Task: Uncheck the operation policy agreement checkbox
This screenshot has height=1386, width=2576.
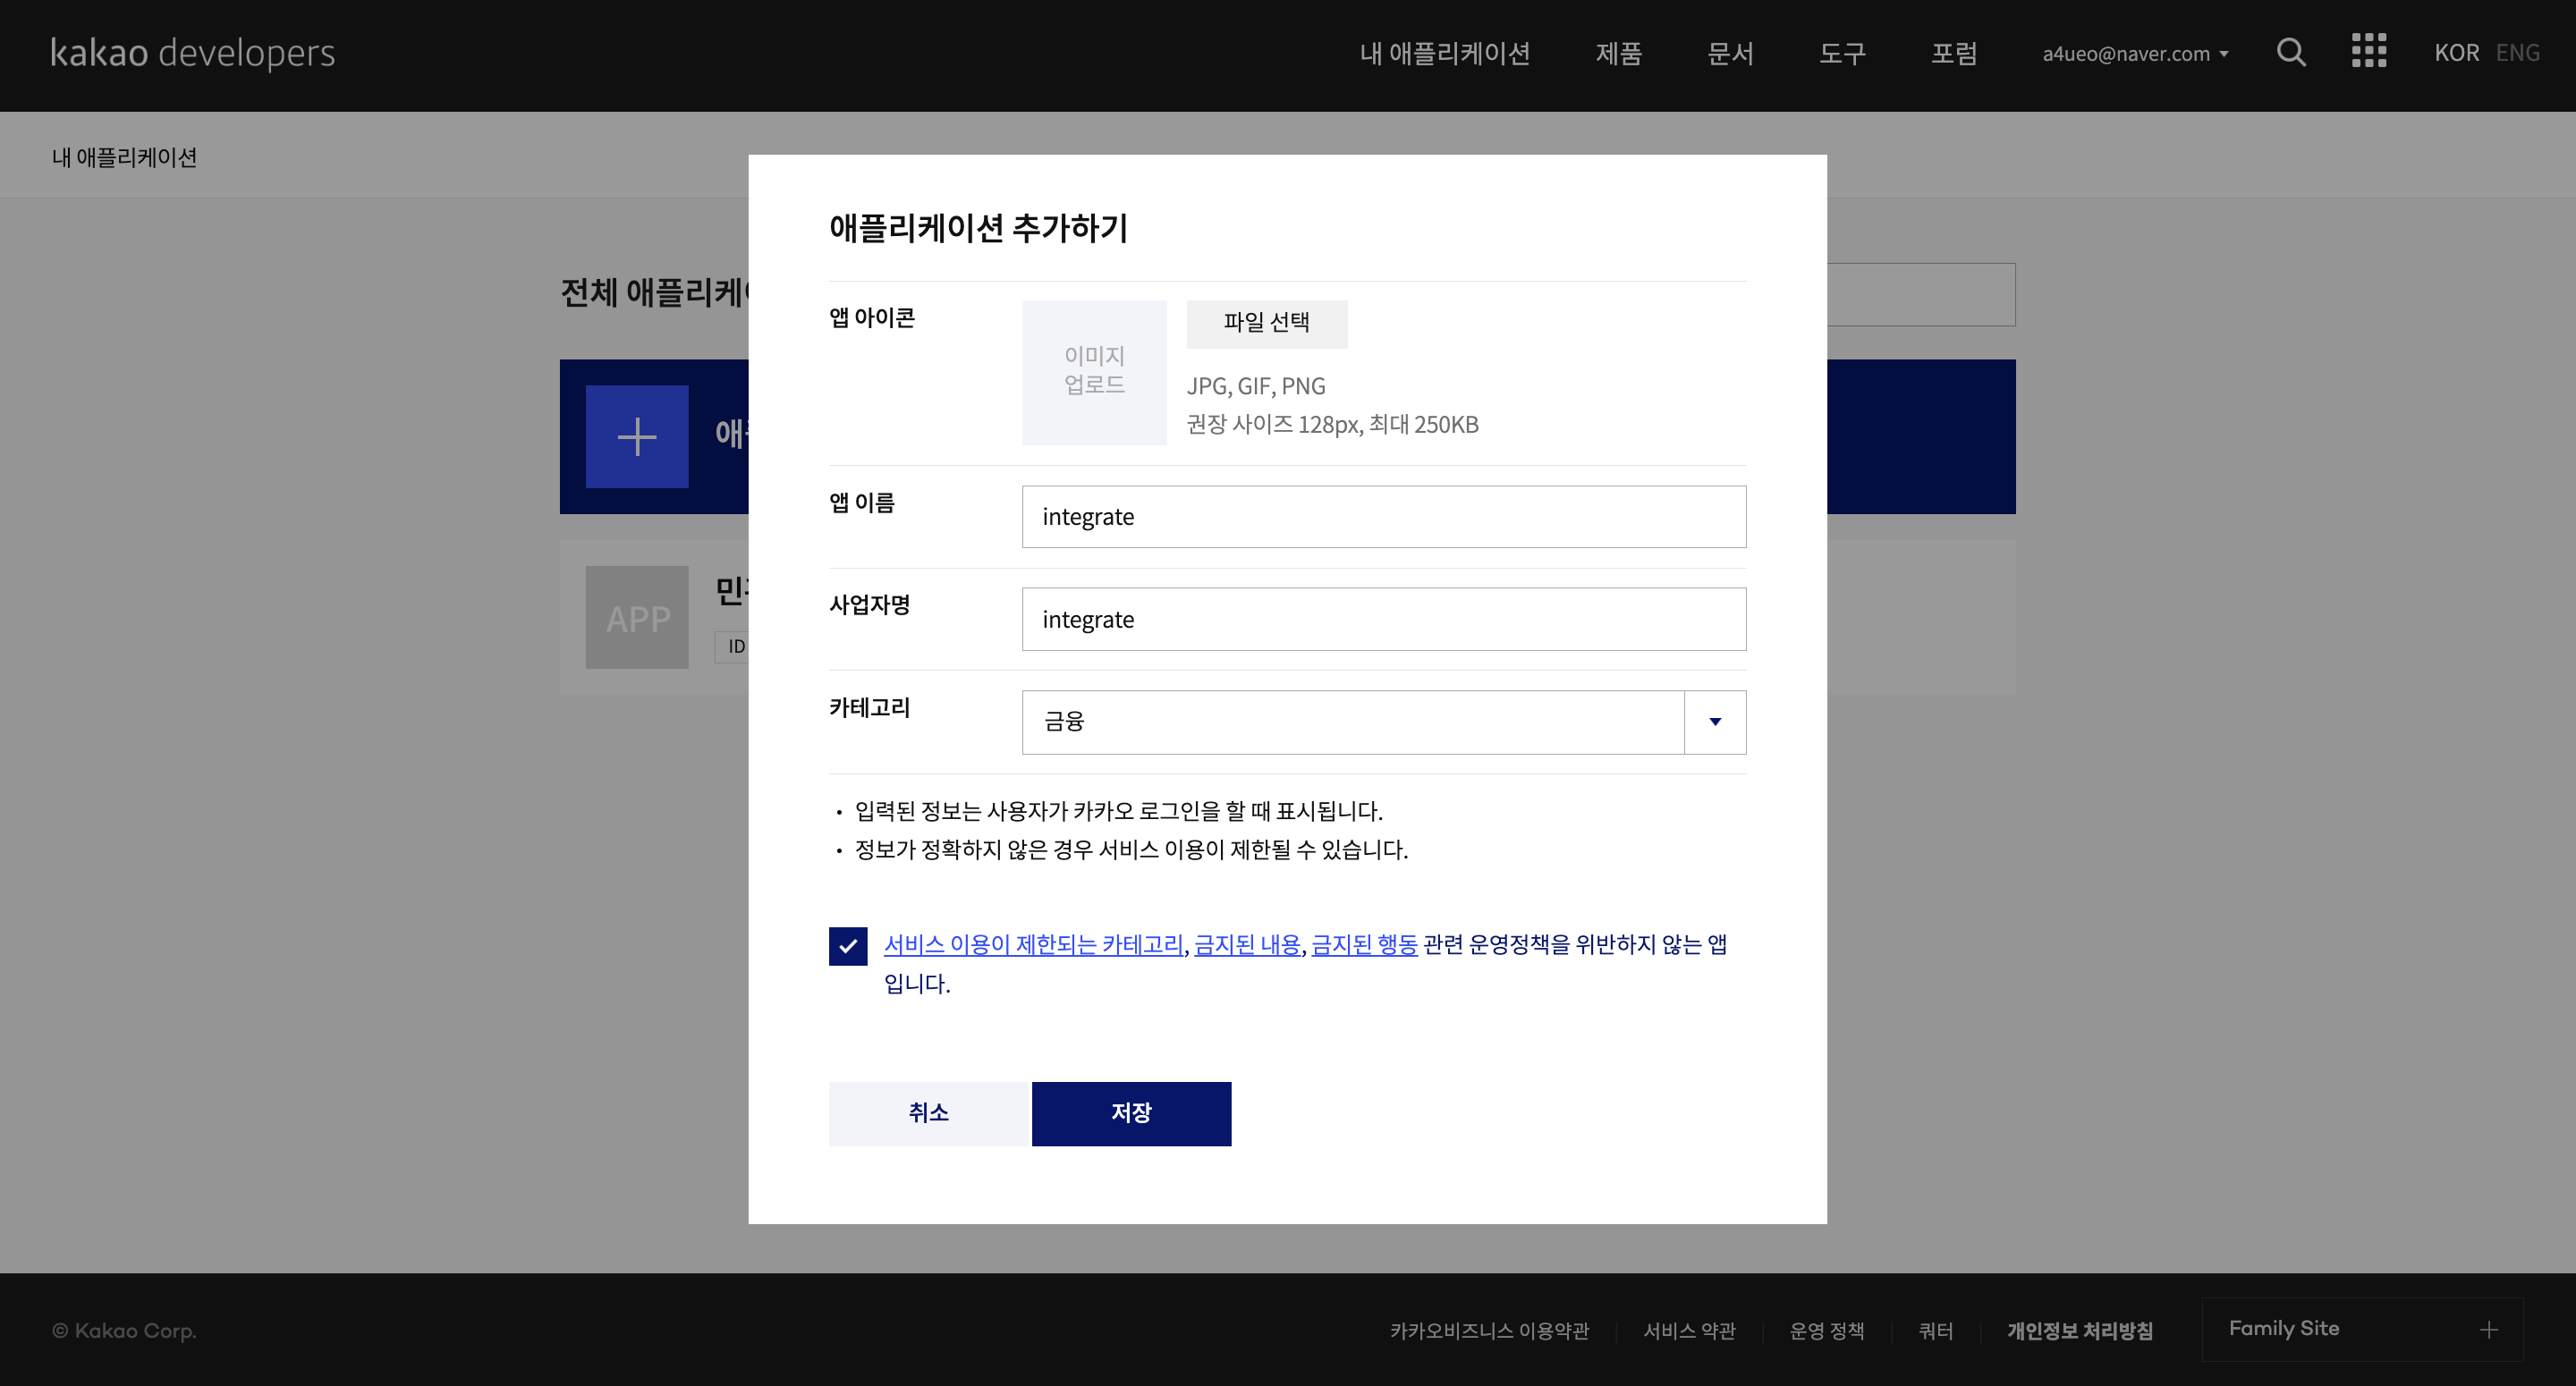Action: (x=847, y=946)
